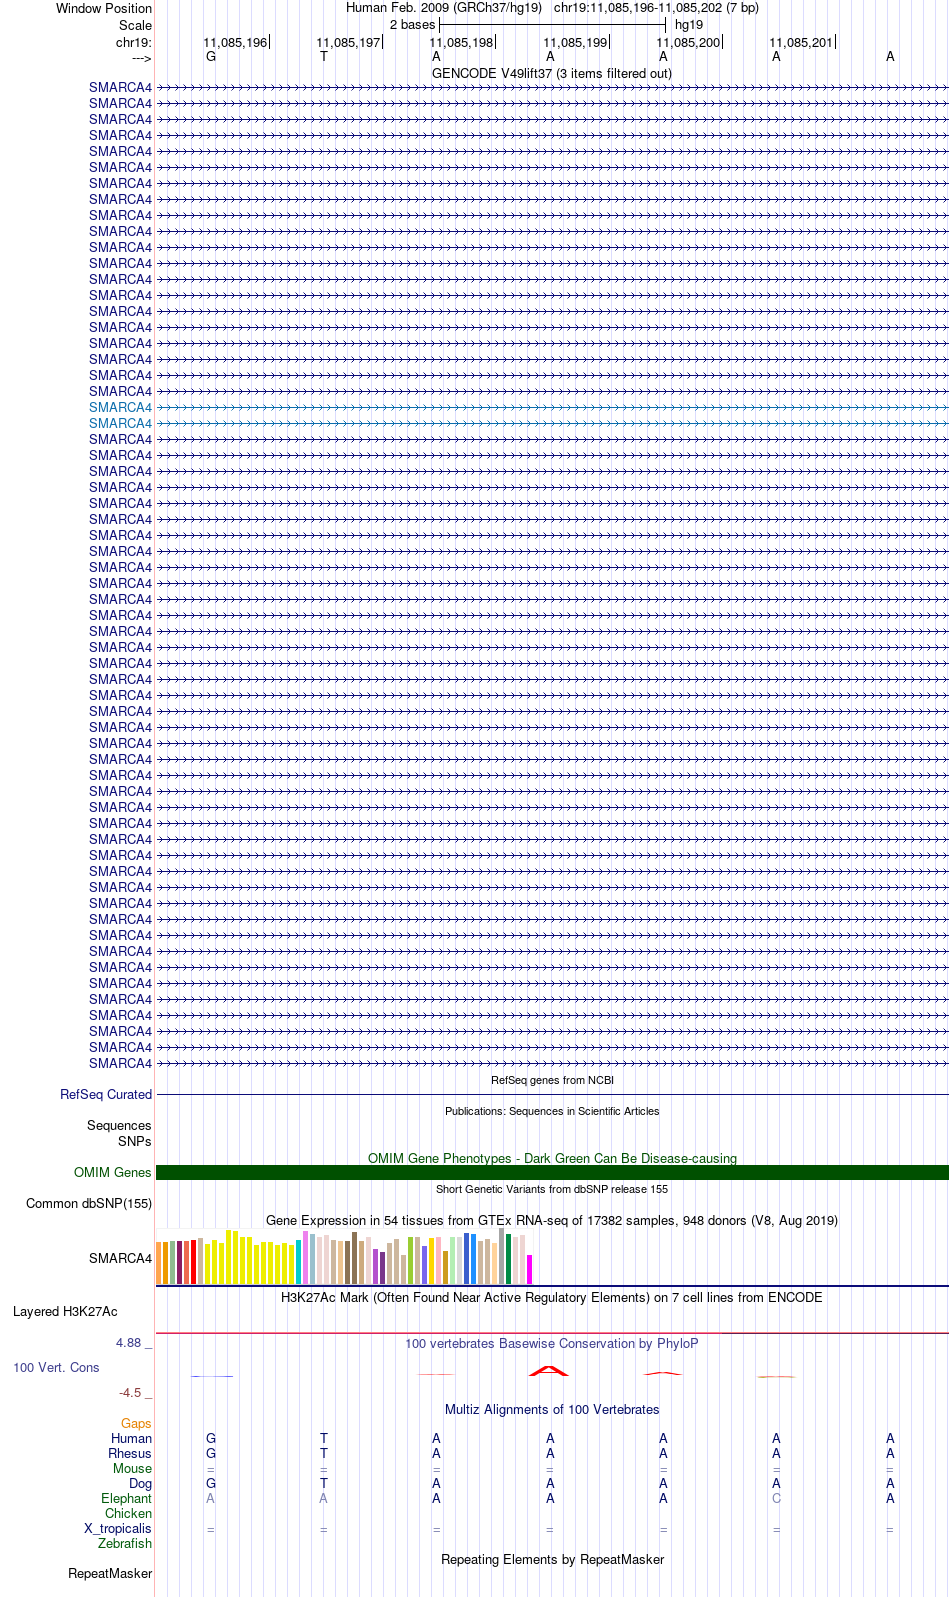Click the 'chr19:11,085,196-11,085,202 (7 bp)' range
The height and width of the screenshot is (1597, 950).
point(656,8)
